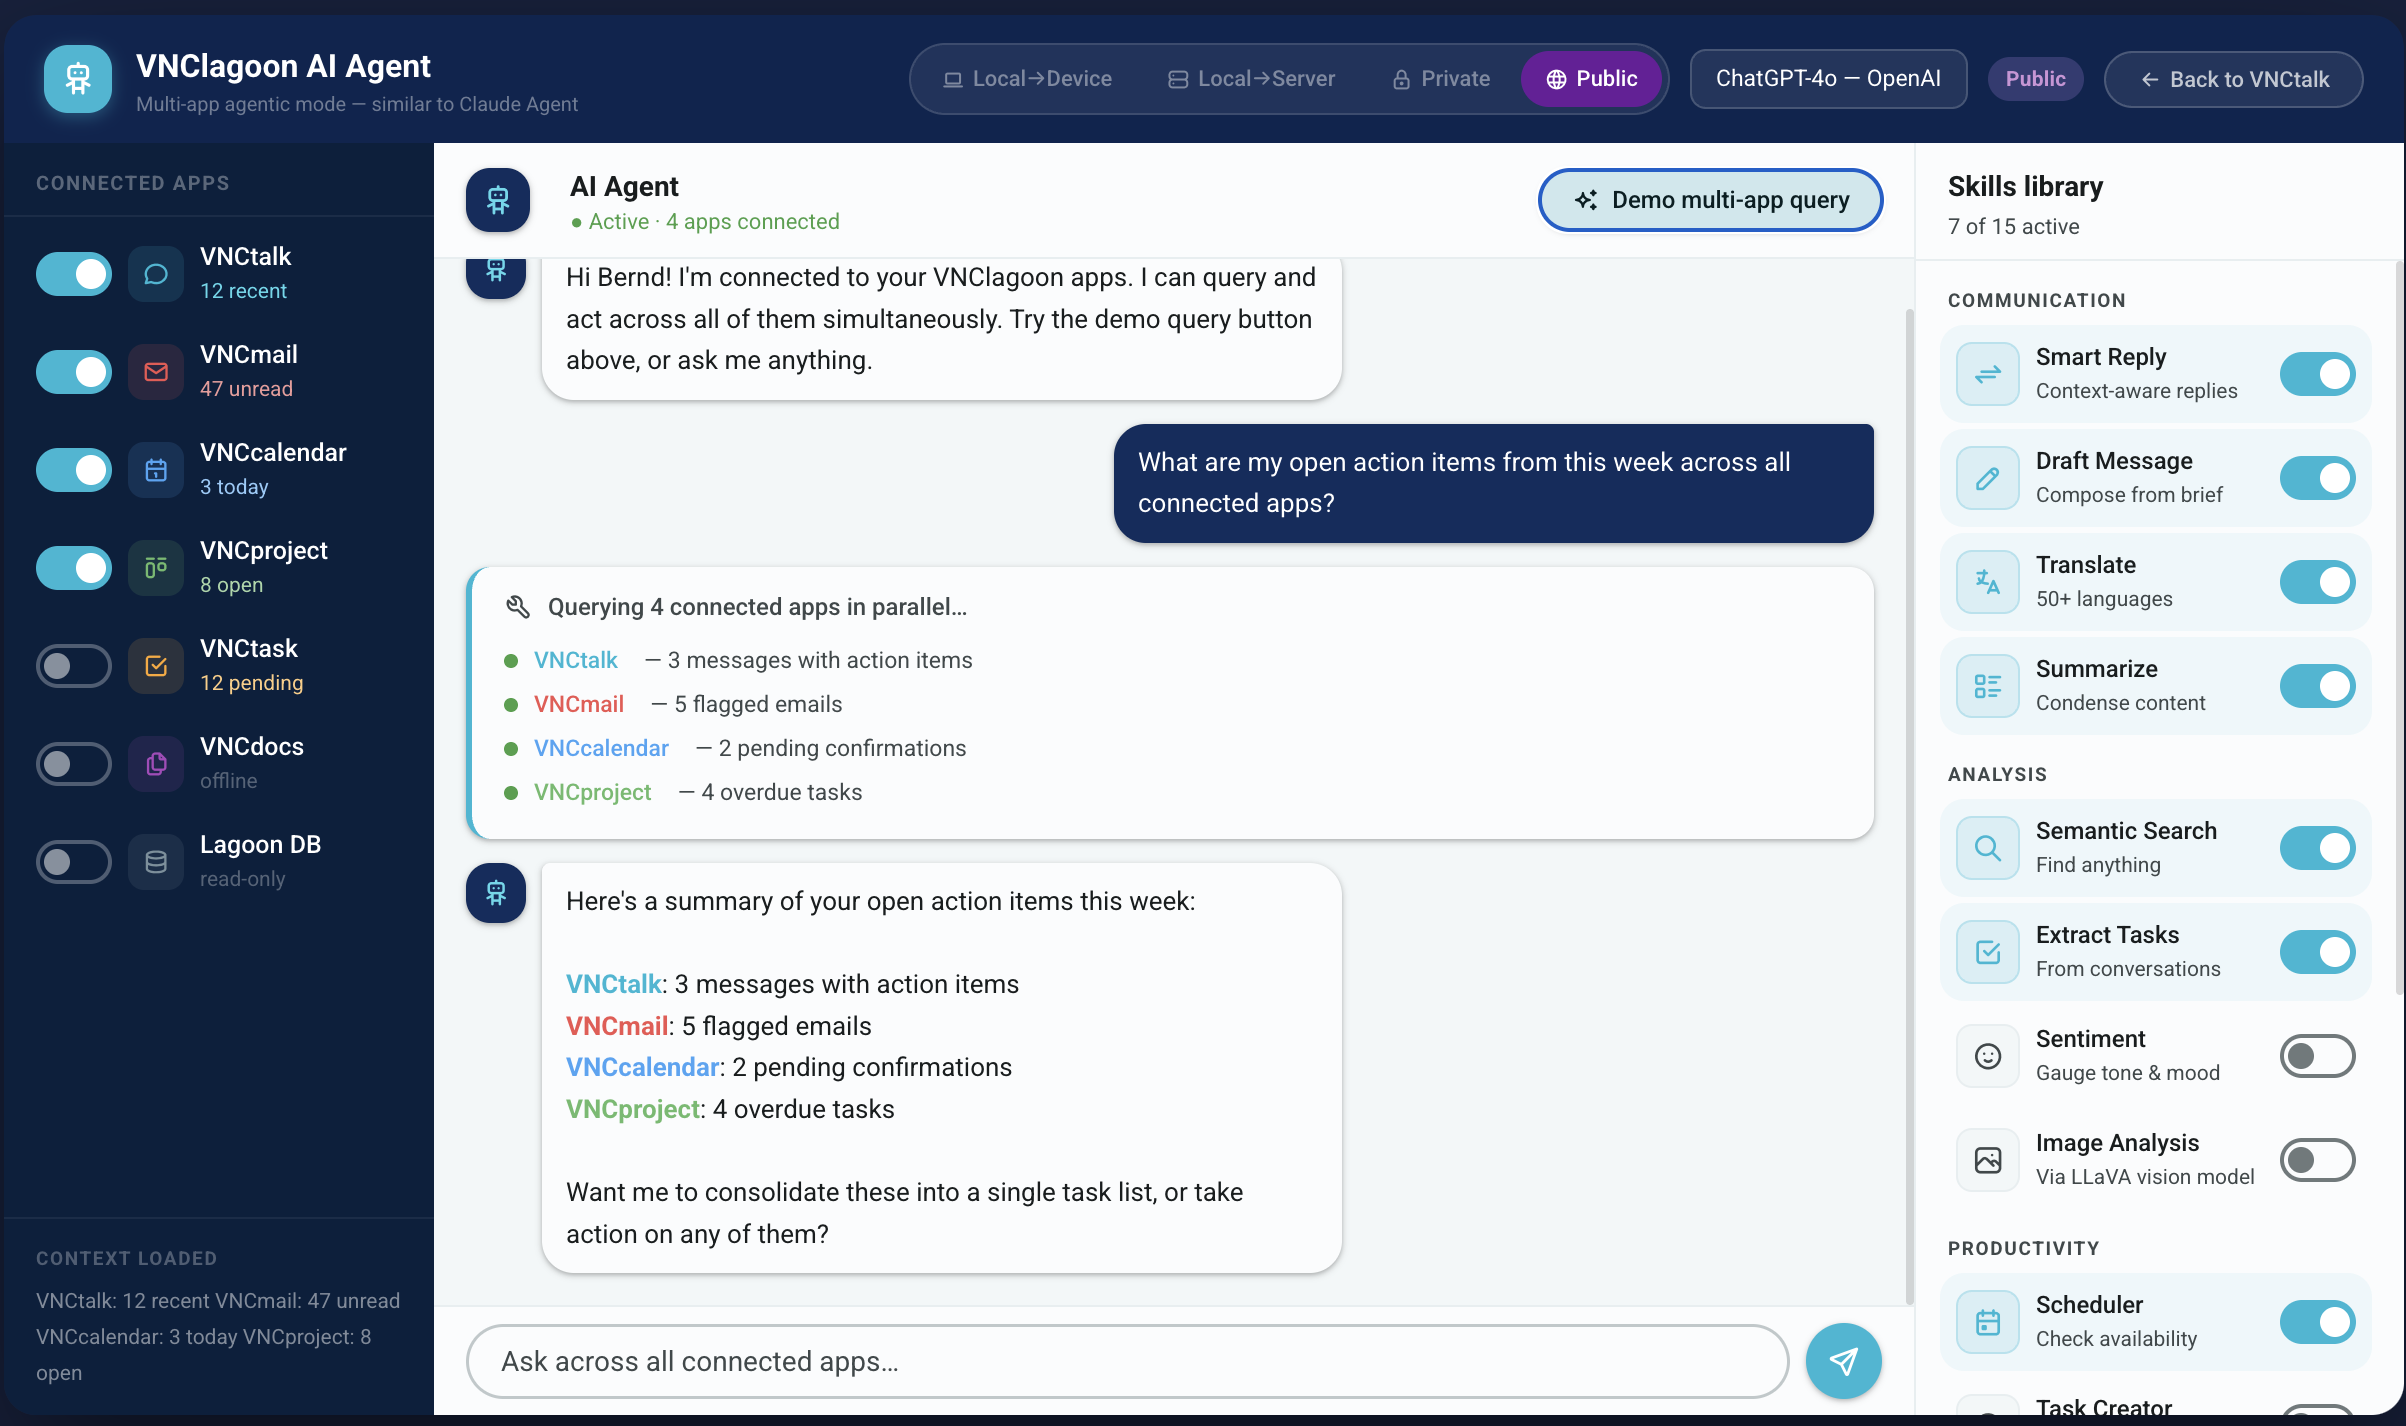Select the Public mode tab
This screenshot has width=2406, height=1426.
click(1591, 79)
